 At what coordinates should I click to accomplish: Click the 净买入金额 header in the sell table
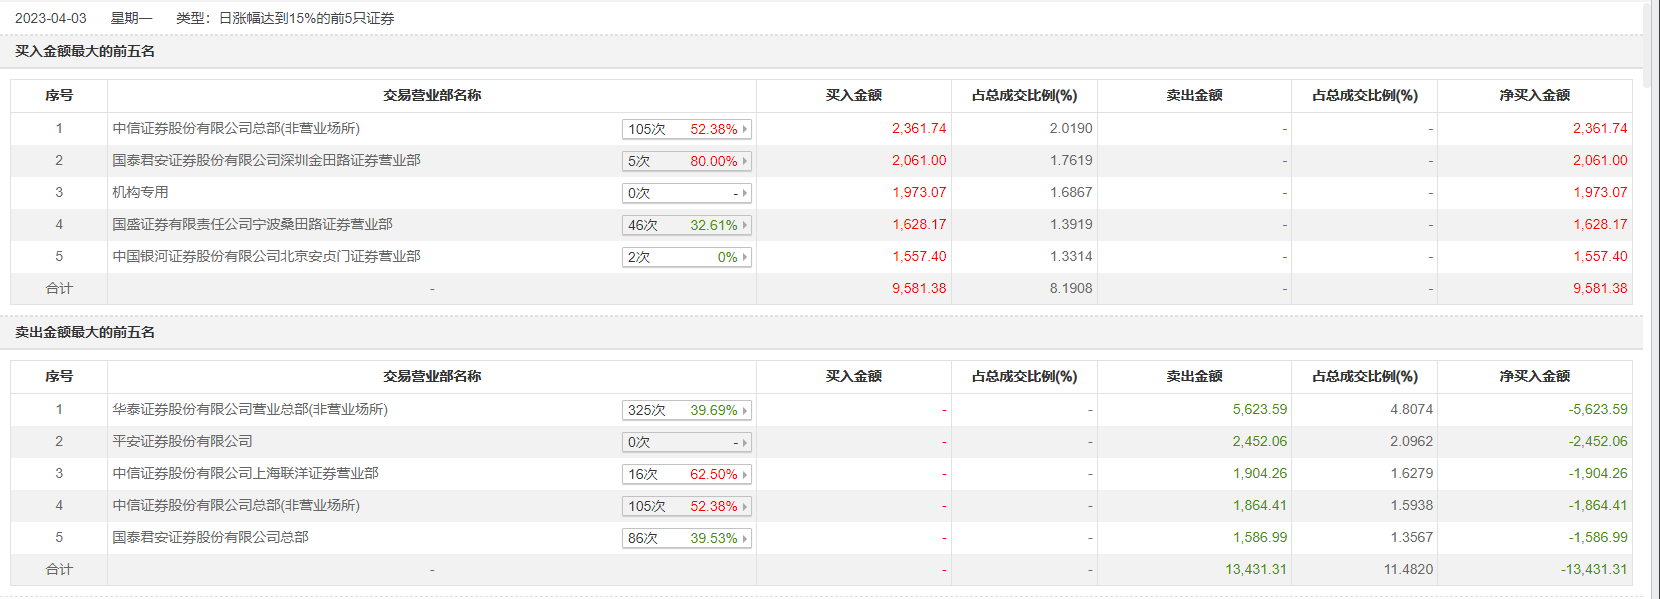tap(1534, 376)
